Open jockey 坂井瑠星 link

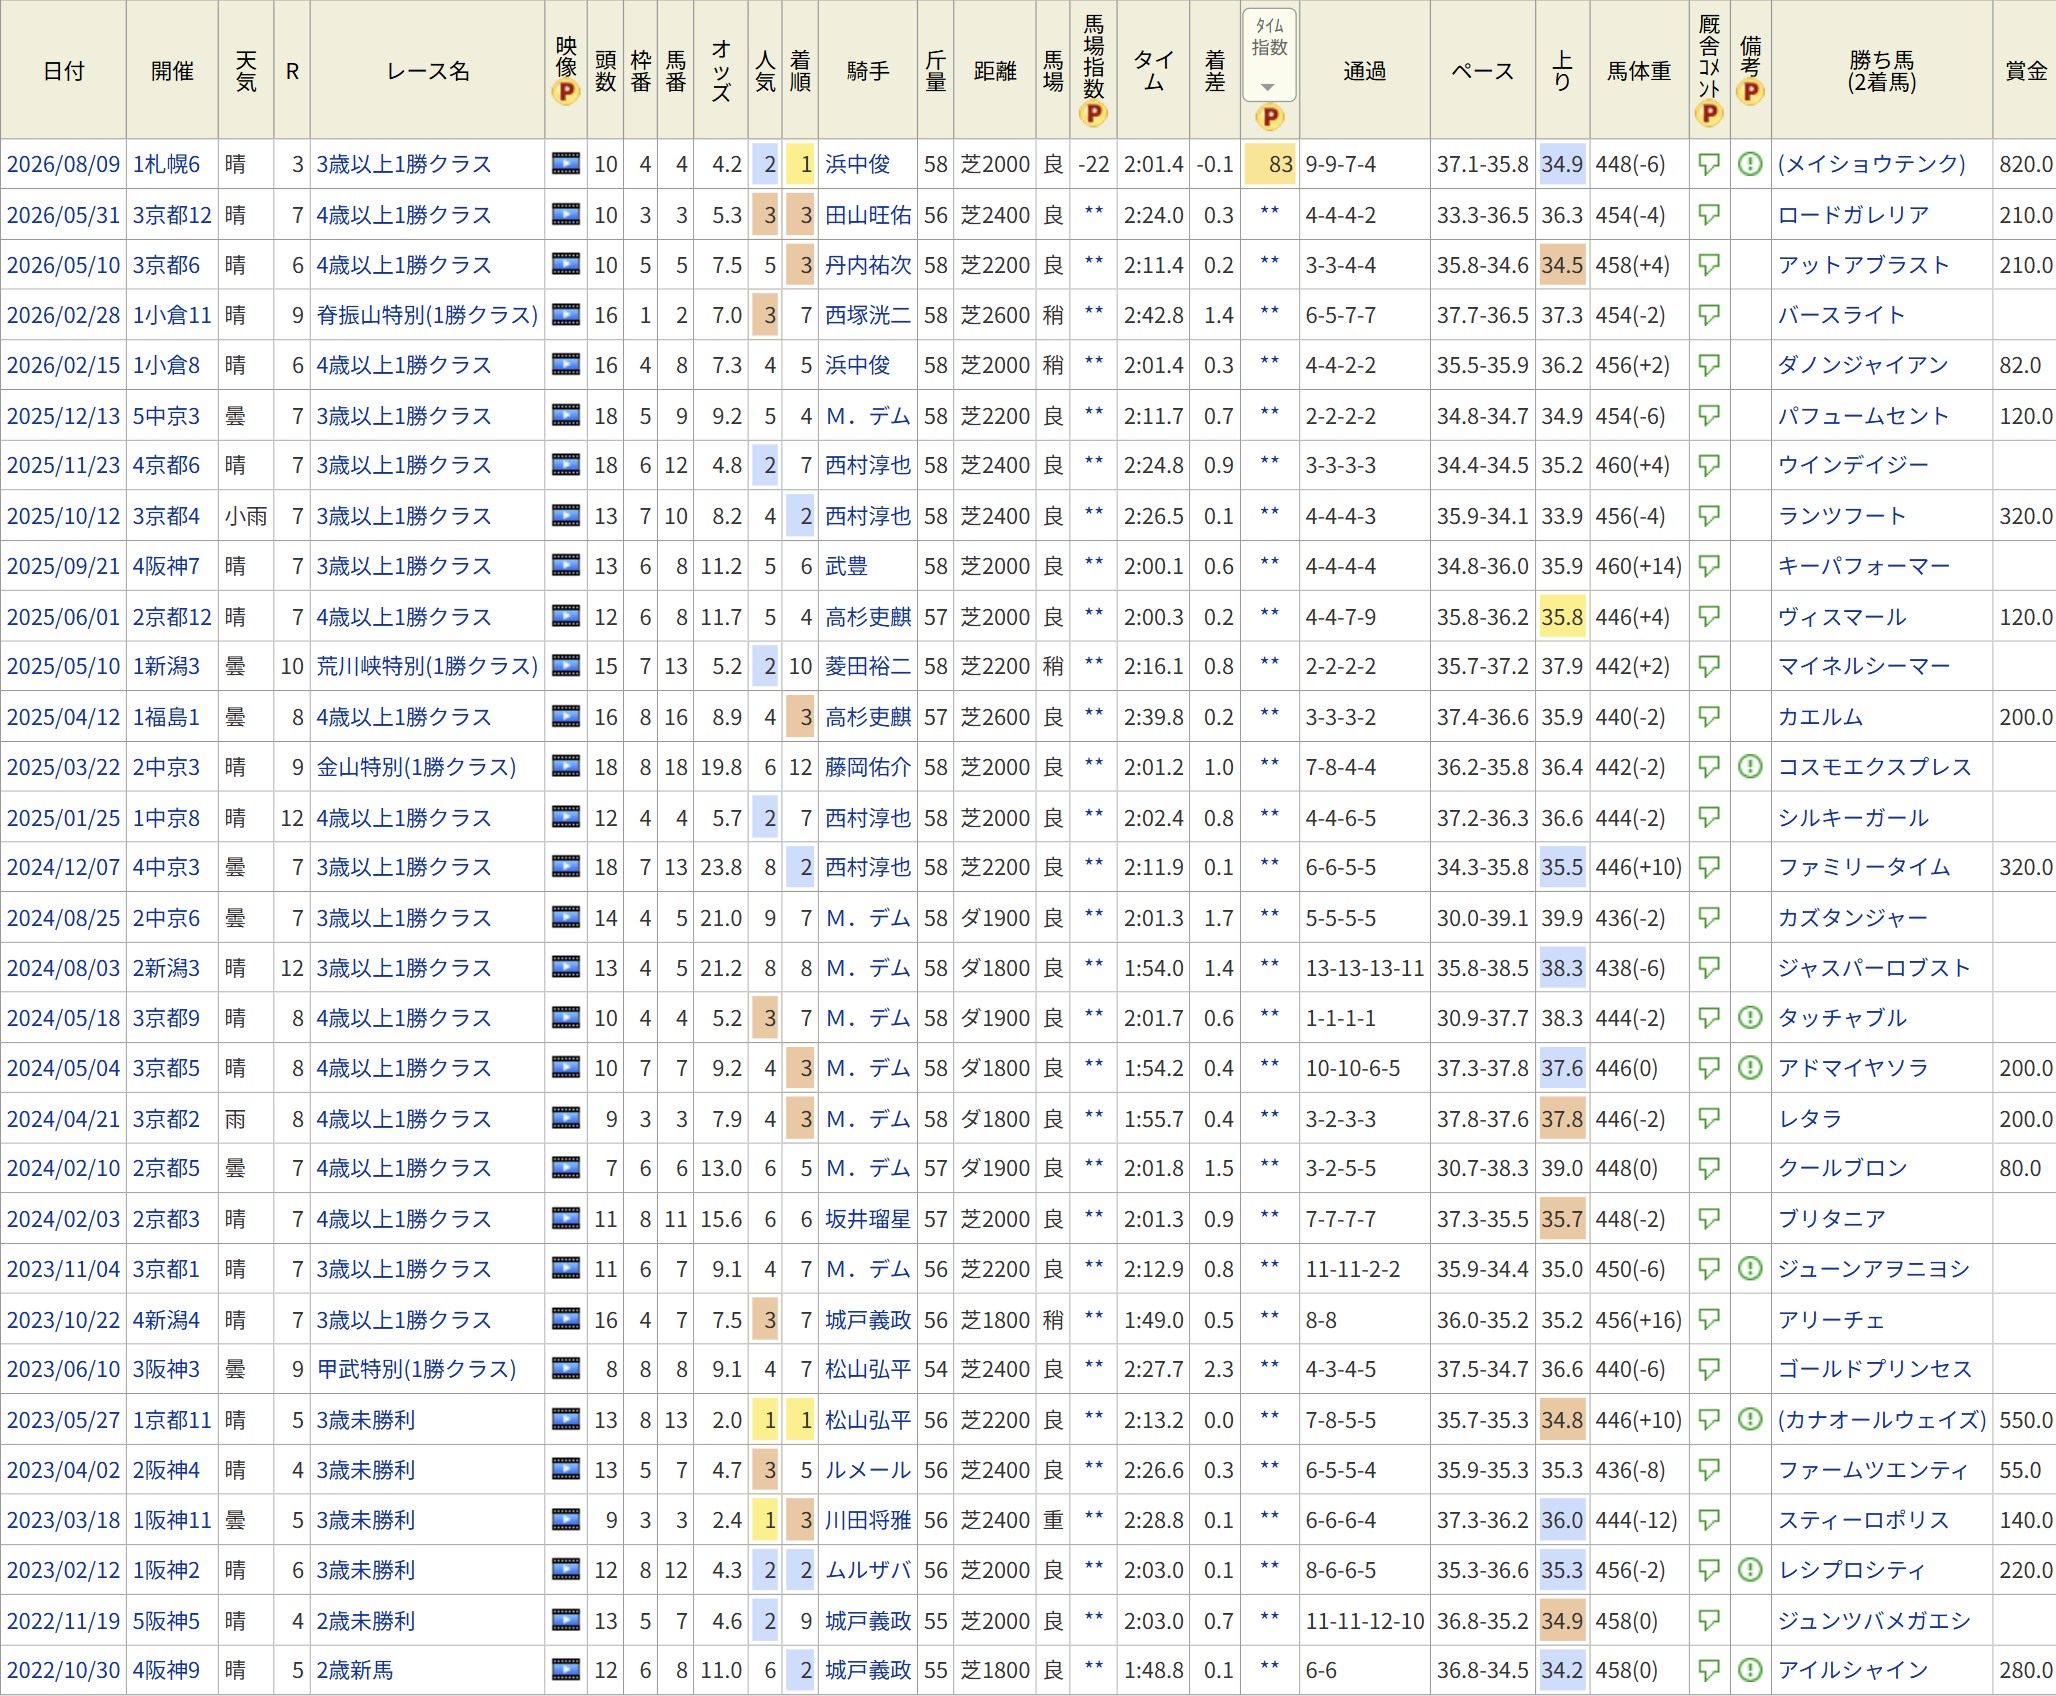868,1219
